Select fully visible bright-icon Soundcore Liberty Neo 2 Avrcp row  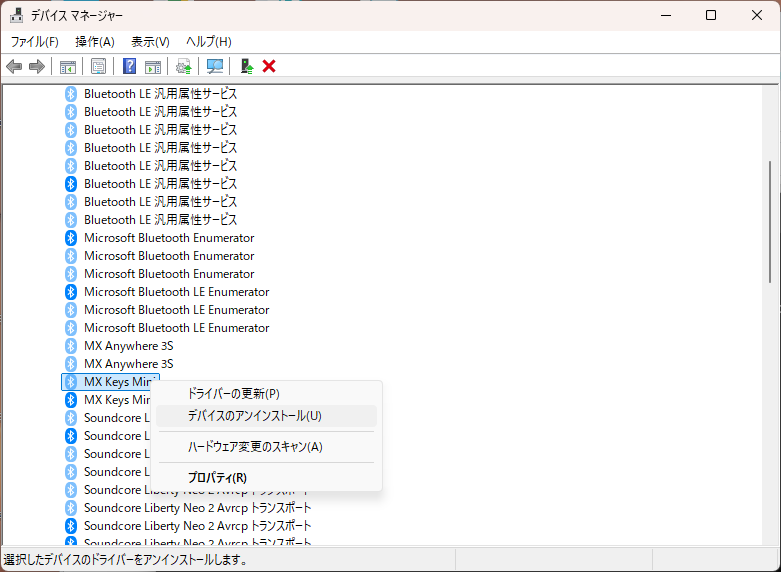[x=188, y=526]
